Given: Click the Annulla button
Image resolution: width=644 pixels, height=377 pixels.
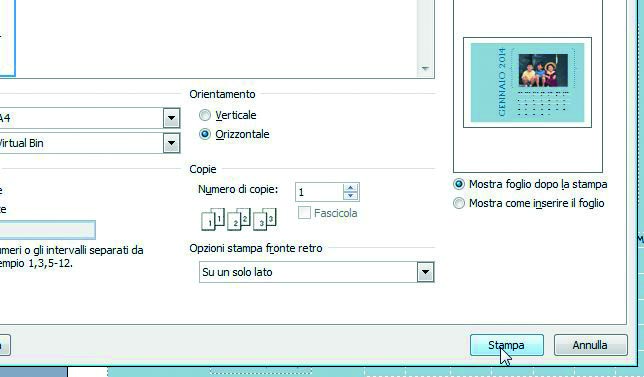Looking at the screenshot, I should [590, 345].
